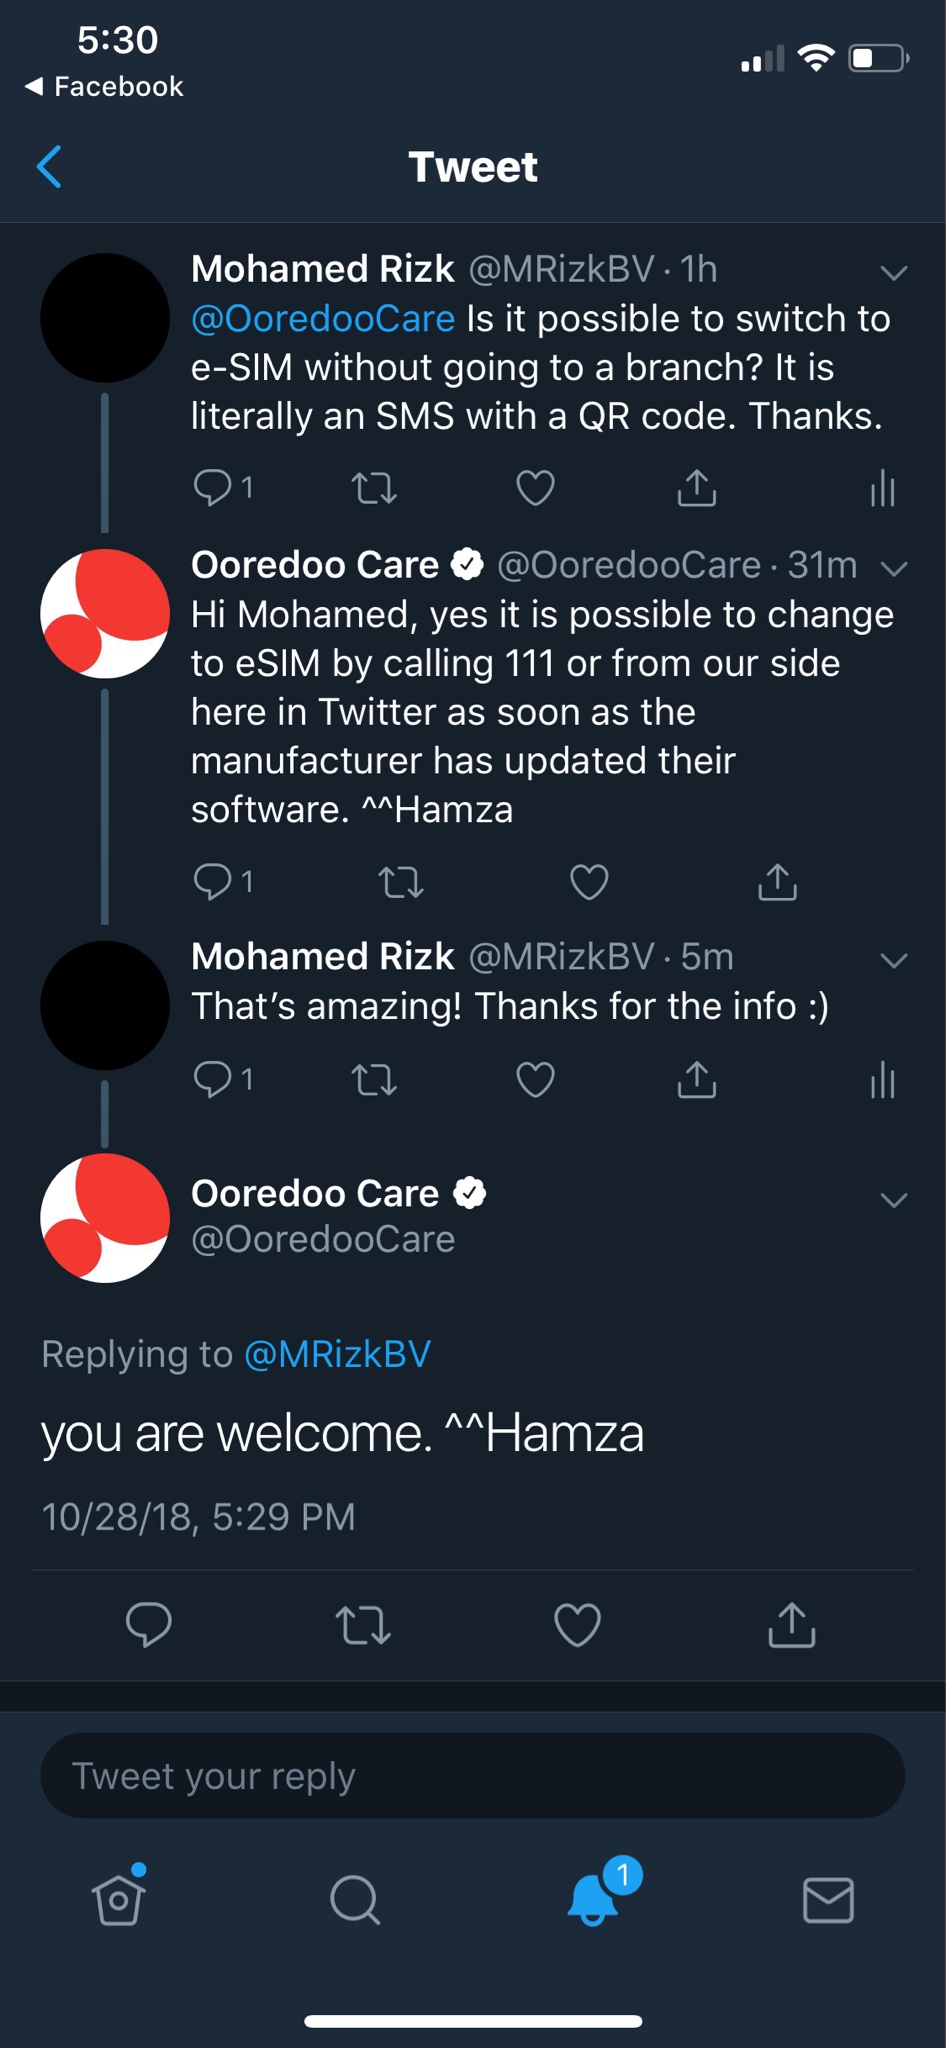The height and width of the screenshot is (2048, 946).
Task: Share Mohamed Rizk's e-SIM question tweet
Action: [x=696, y=488]
